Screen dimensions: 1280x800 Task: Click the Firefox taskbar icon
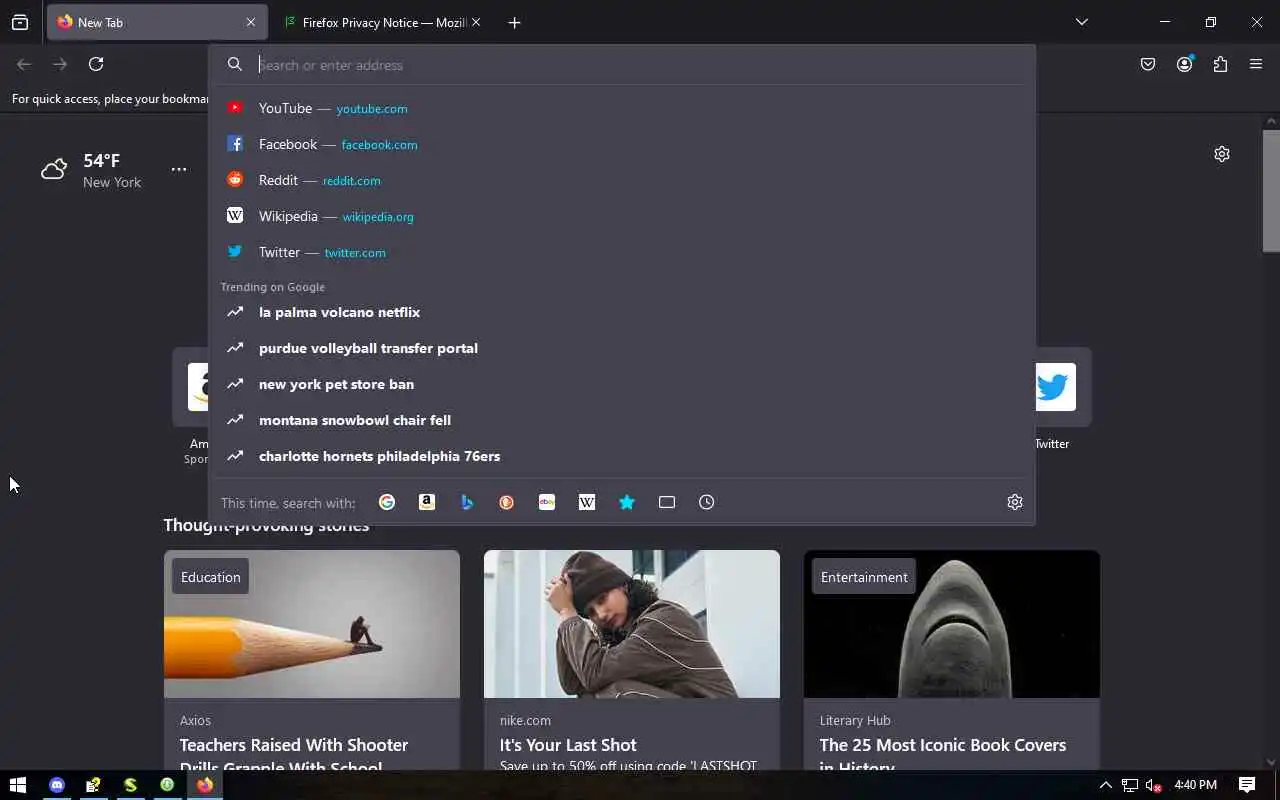click(205, 785)
